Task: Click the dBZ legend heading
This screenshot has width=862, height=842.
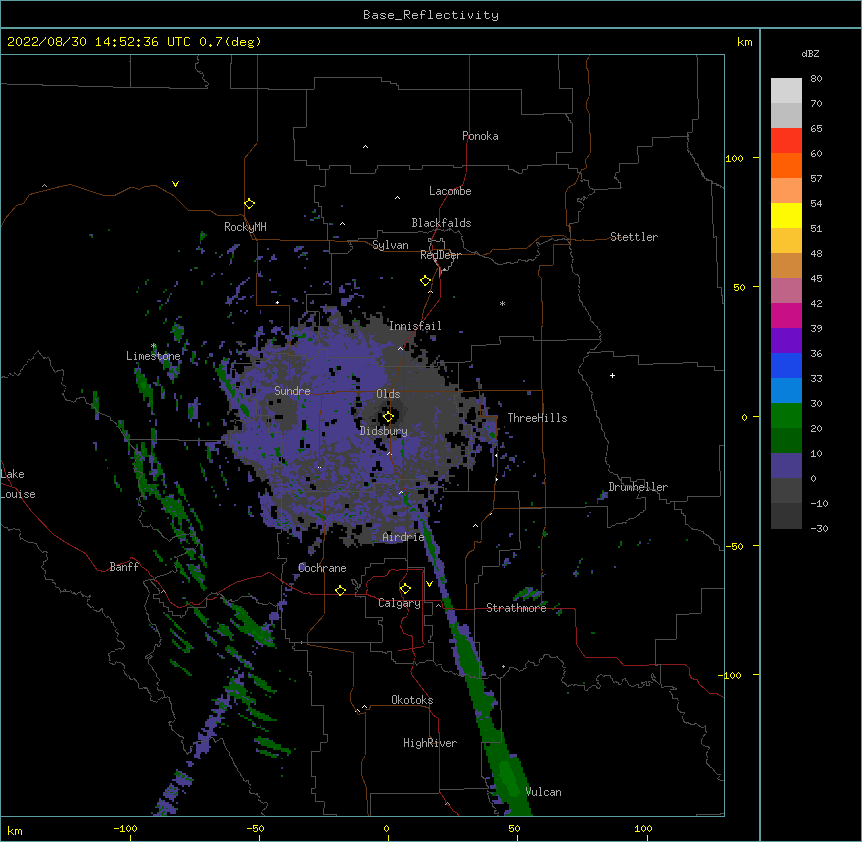Action: (810, 53)
